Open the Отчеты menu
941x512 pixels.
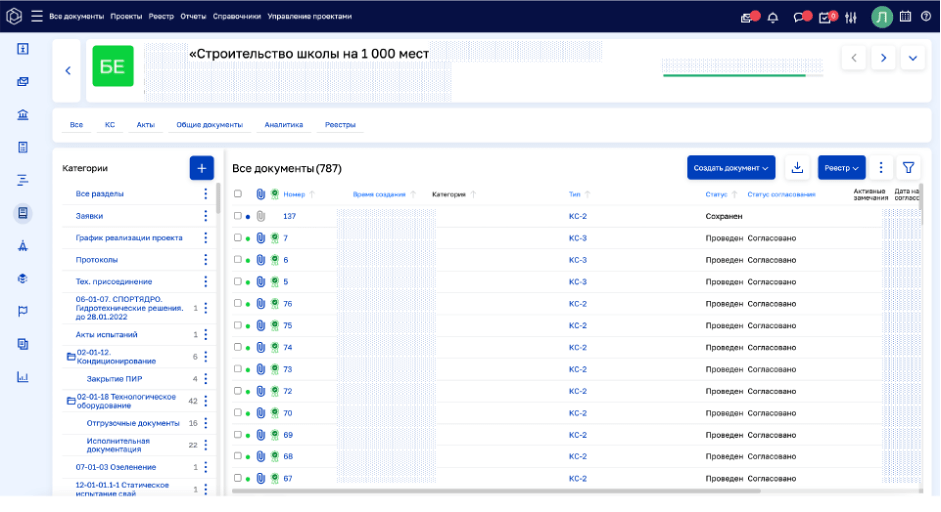pyautogui.click(x=194, y=17)
